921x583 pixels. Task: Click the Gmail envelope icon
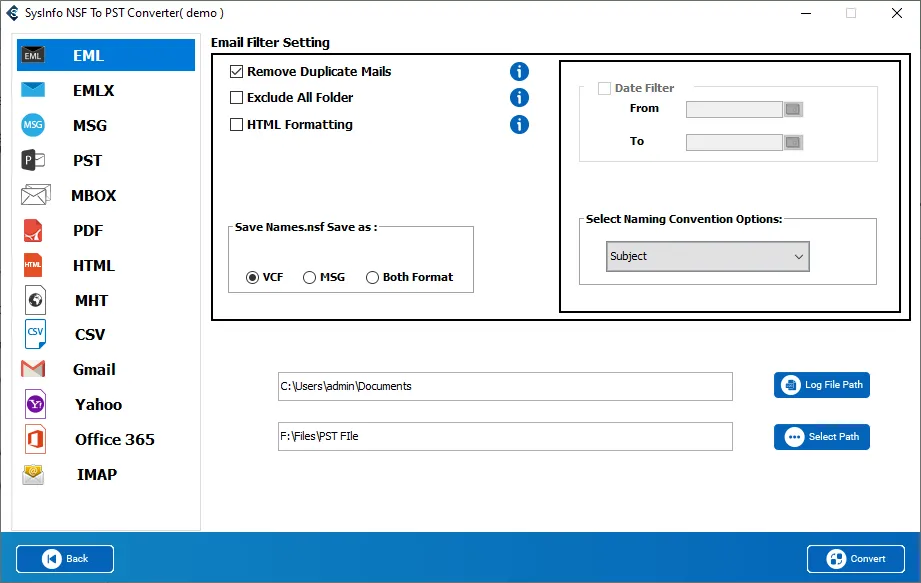(33, 369)
